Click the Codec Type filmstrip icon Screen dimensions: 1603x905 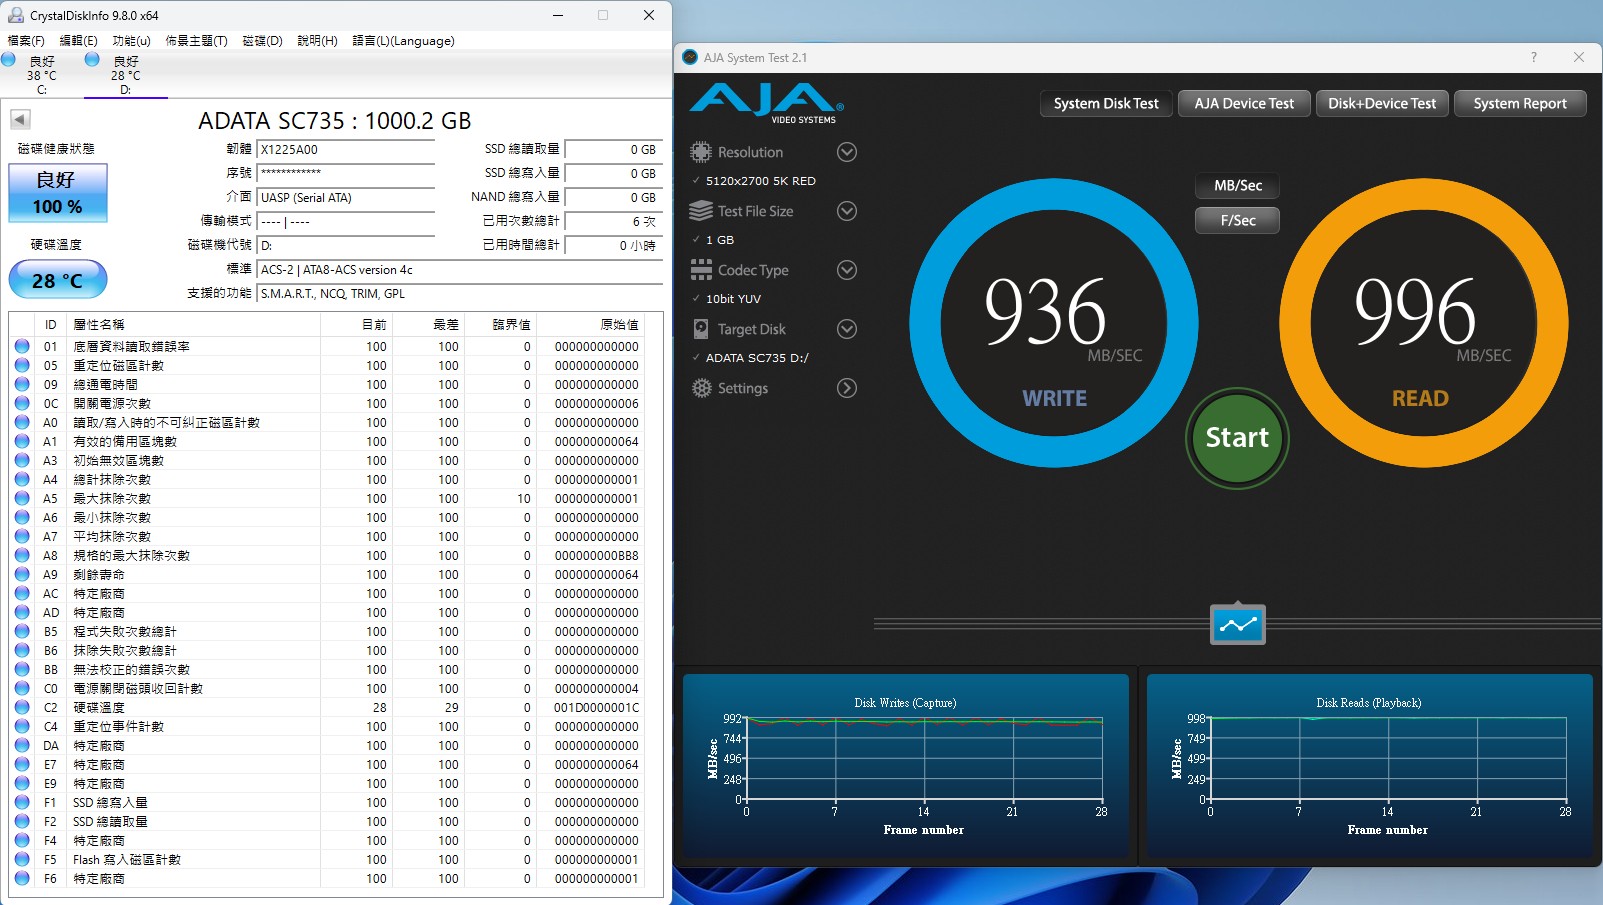point(701,270)
